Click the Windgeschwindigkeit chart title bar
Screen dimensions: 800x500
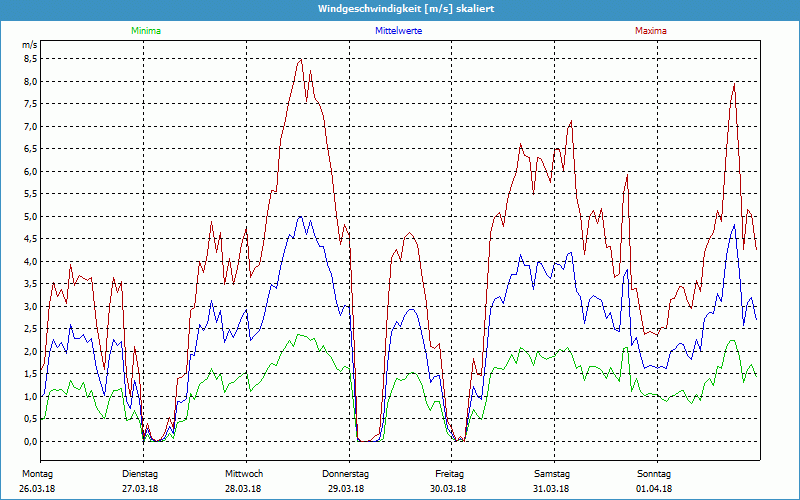tap(400, 9)
